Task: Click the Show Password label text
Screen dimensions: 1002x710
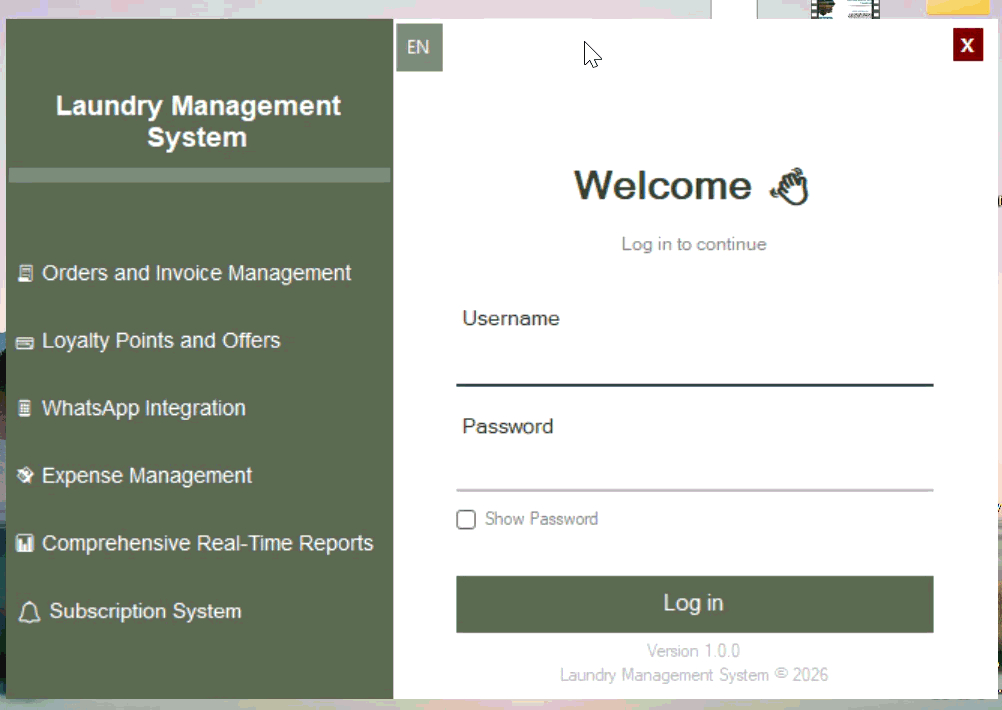Action: (541, 519)
